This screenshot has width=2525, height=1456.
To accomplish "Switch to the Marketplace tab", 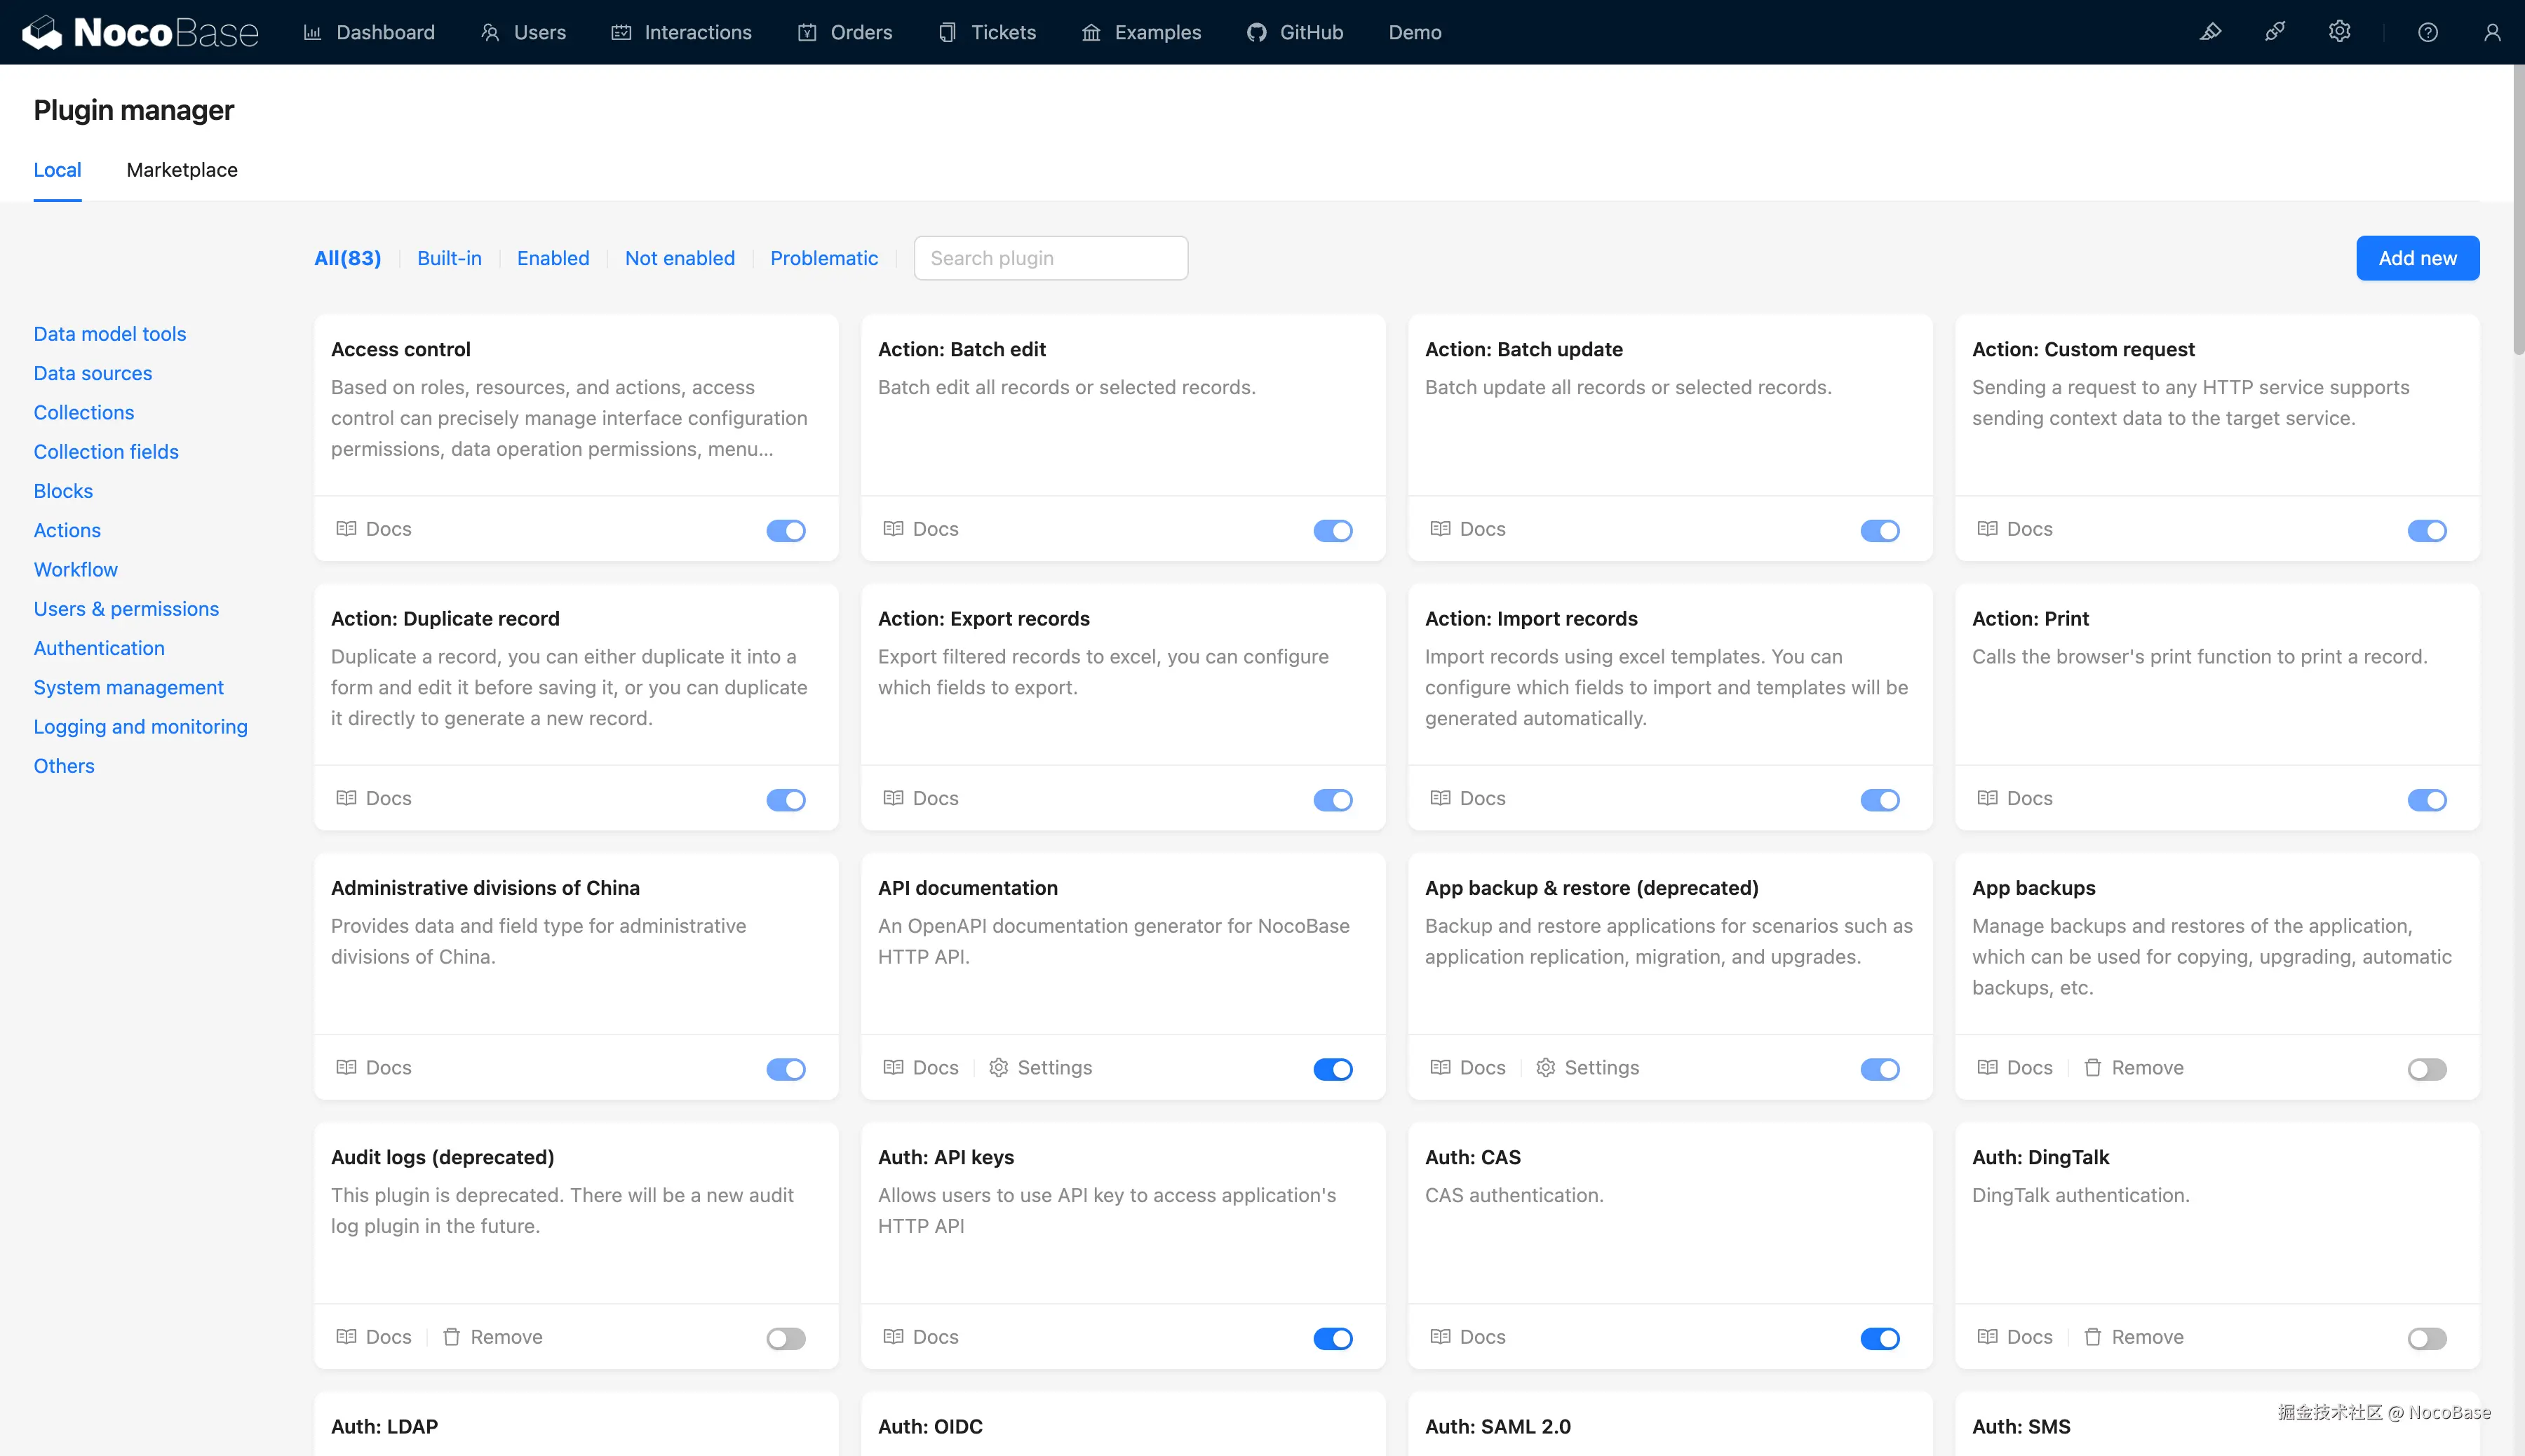I will [182, 170].
